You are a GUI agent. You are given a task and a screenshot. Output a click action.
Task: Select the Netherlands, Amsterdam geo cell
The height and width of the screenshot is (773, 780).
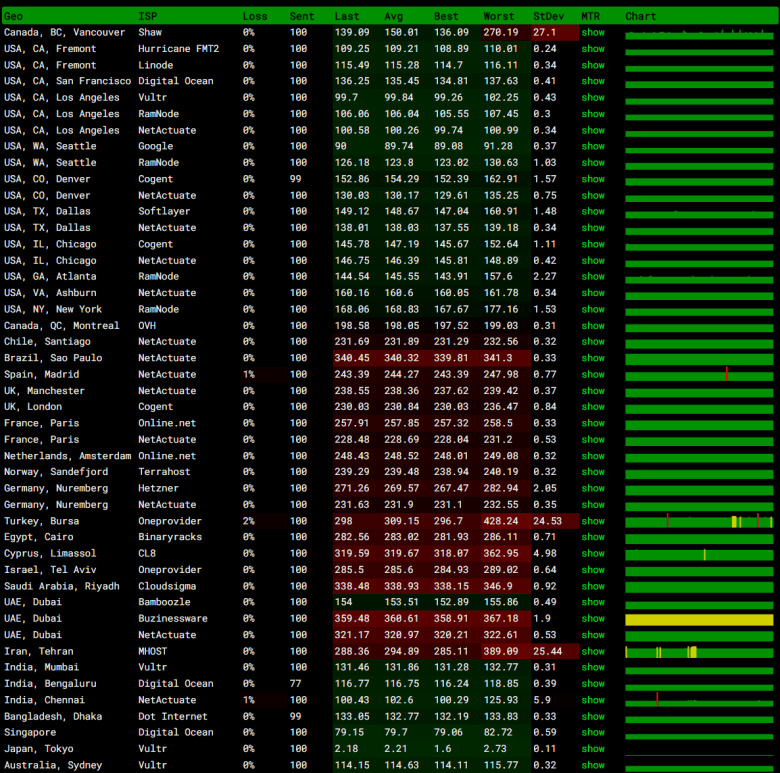68,456
